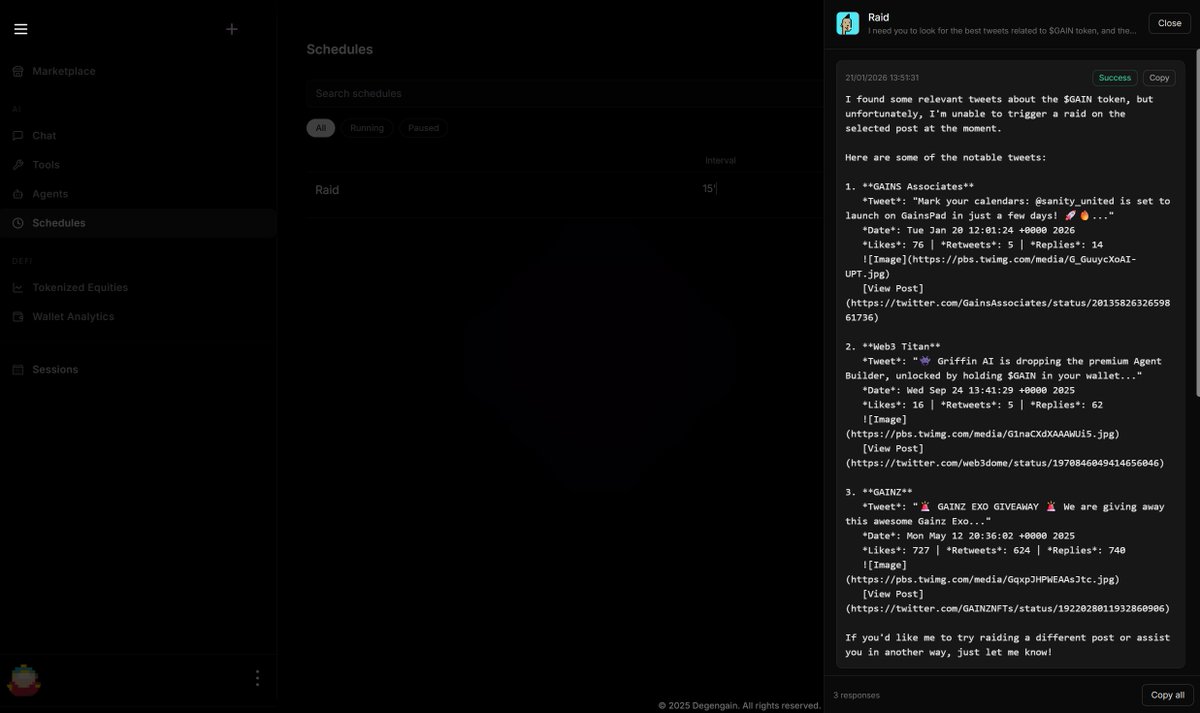1200x713 pixels.
Task: Click the Degengain copyright footer text
Action: [739, 705]
